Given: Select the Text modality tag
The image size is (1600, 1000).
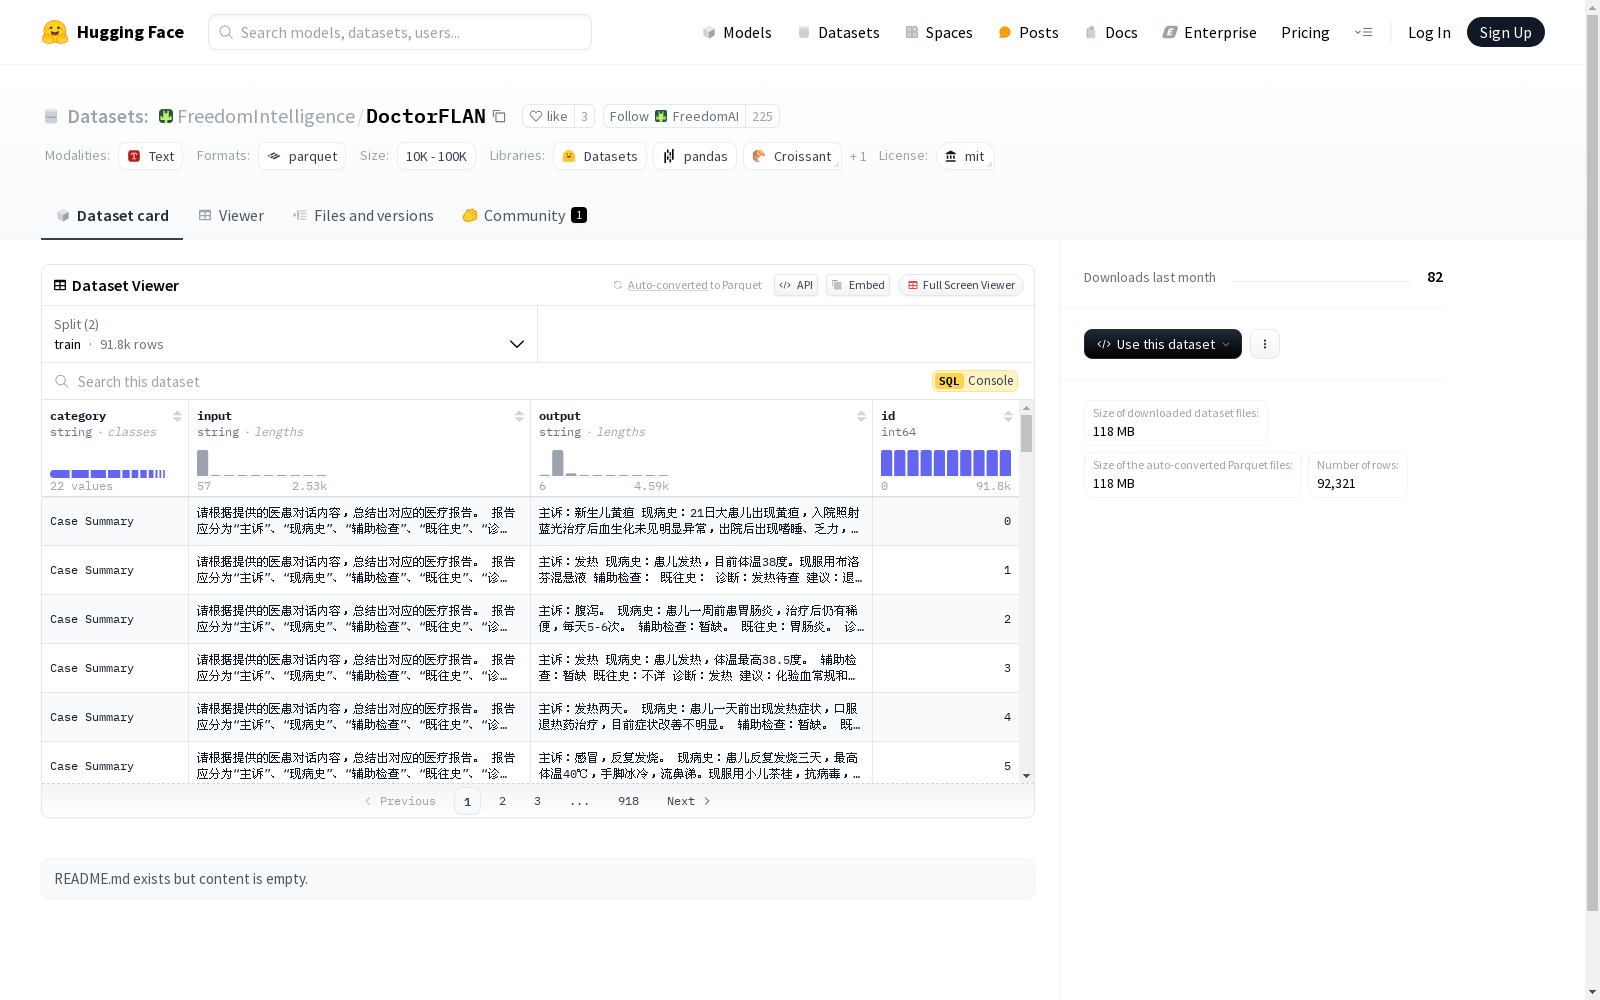Looking at the screenshot, I should 151,156.
